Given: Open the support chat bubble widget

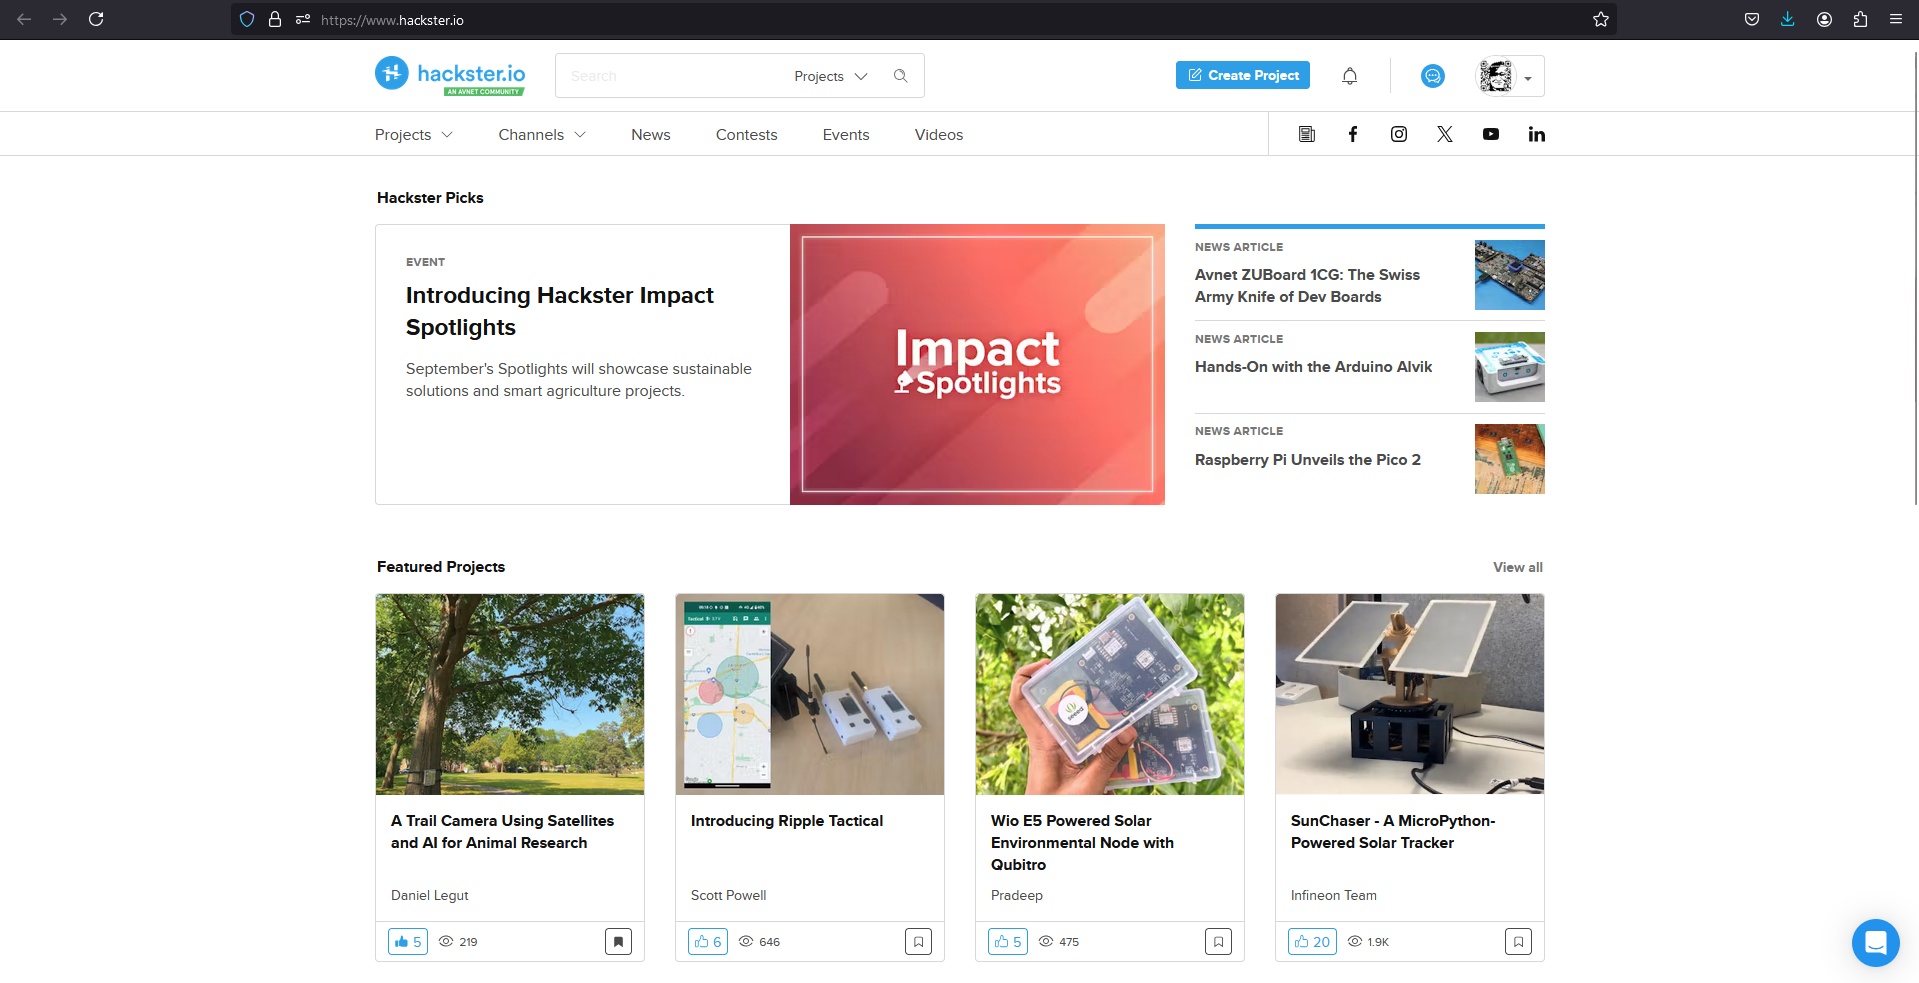Looking at the screenshot, I should coord(1876,943).
